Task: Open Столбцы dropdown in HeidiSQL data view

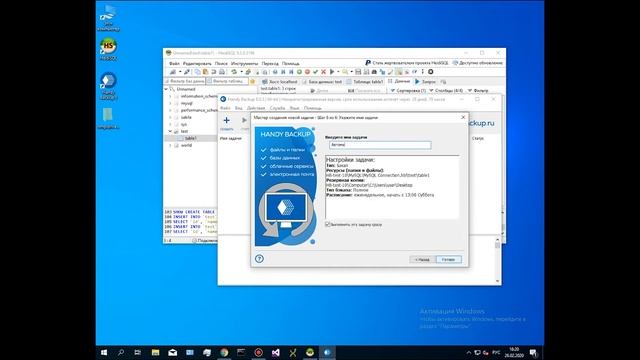Action: (446, 91)
